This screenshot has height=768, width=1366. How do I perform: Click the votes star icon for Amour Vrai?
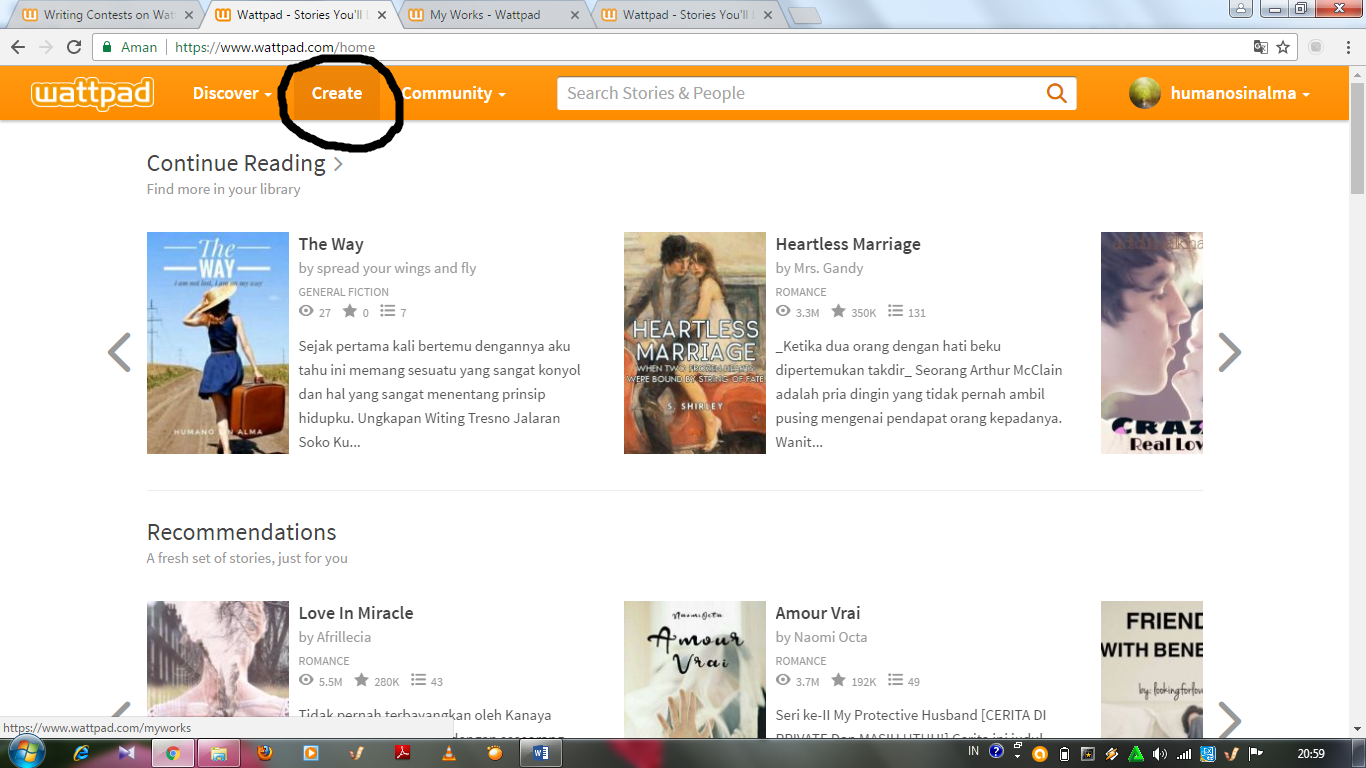pos(838,680)
